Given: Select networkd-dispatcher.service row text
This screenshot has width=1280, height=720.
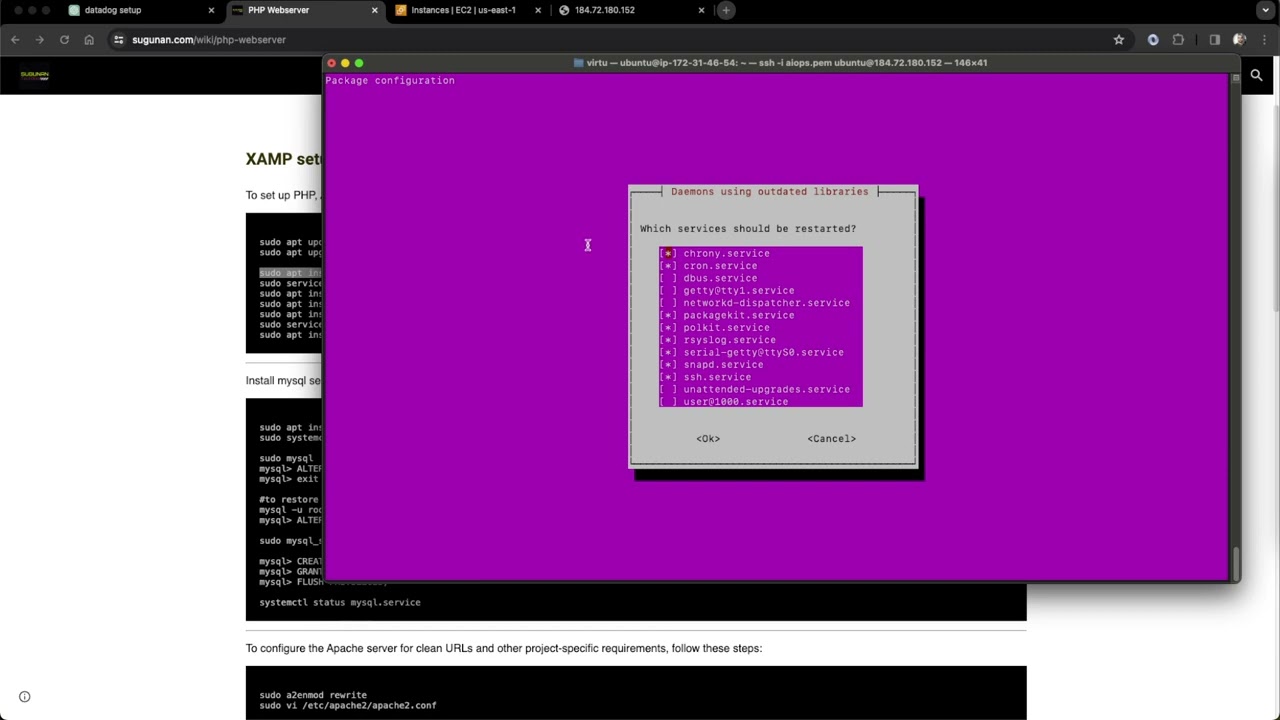Looking at the screenshot, I should pos(766,303).
